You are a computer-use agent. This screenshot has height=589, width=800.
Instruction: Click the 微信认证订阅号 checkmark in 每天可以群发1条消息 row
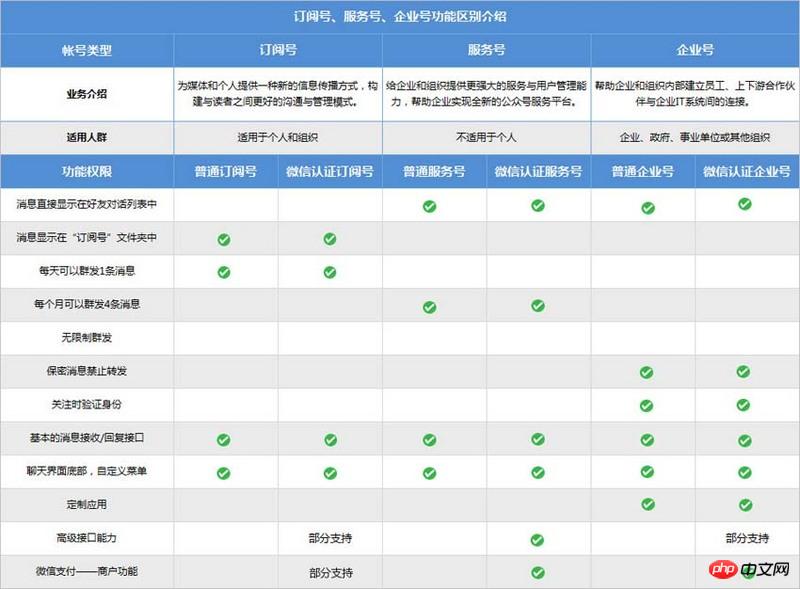[330, 272]
